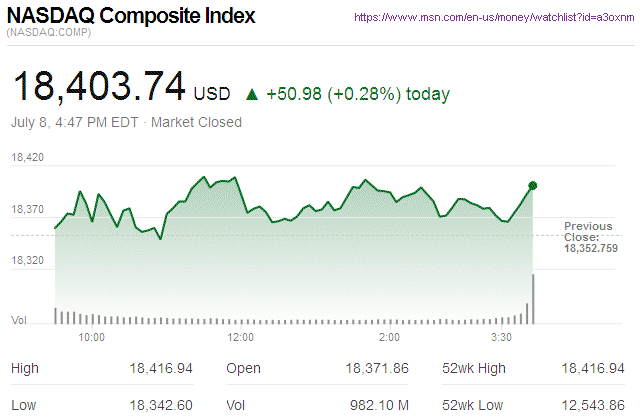
Task: Click the 18,420 price axis label
Action: coord(27,158)
